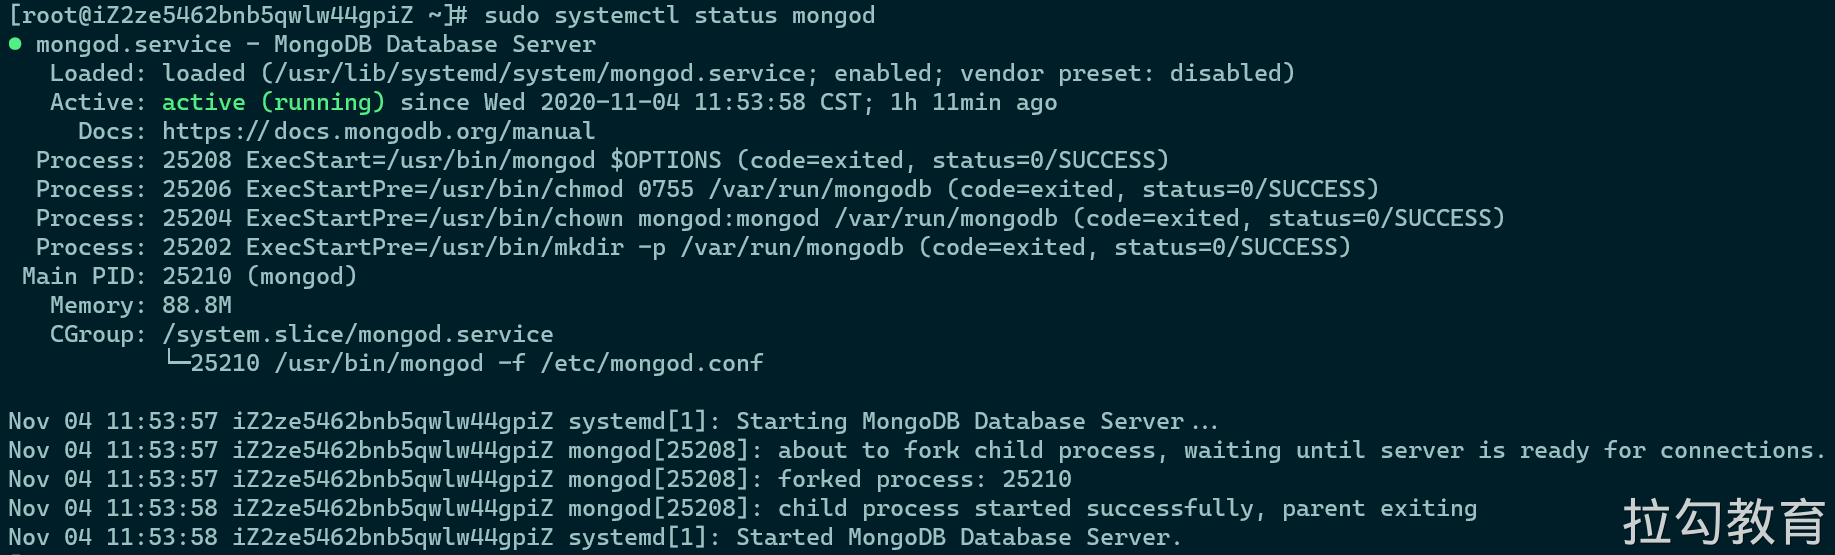Click the green status dot beside mongod.service

[x=15, y=44]
